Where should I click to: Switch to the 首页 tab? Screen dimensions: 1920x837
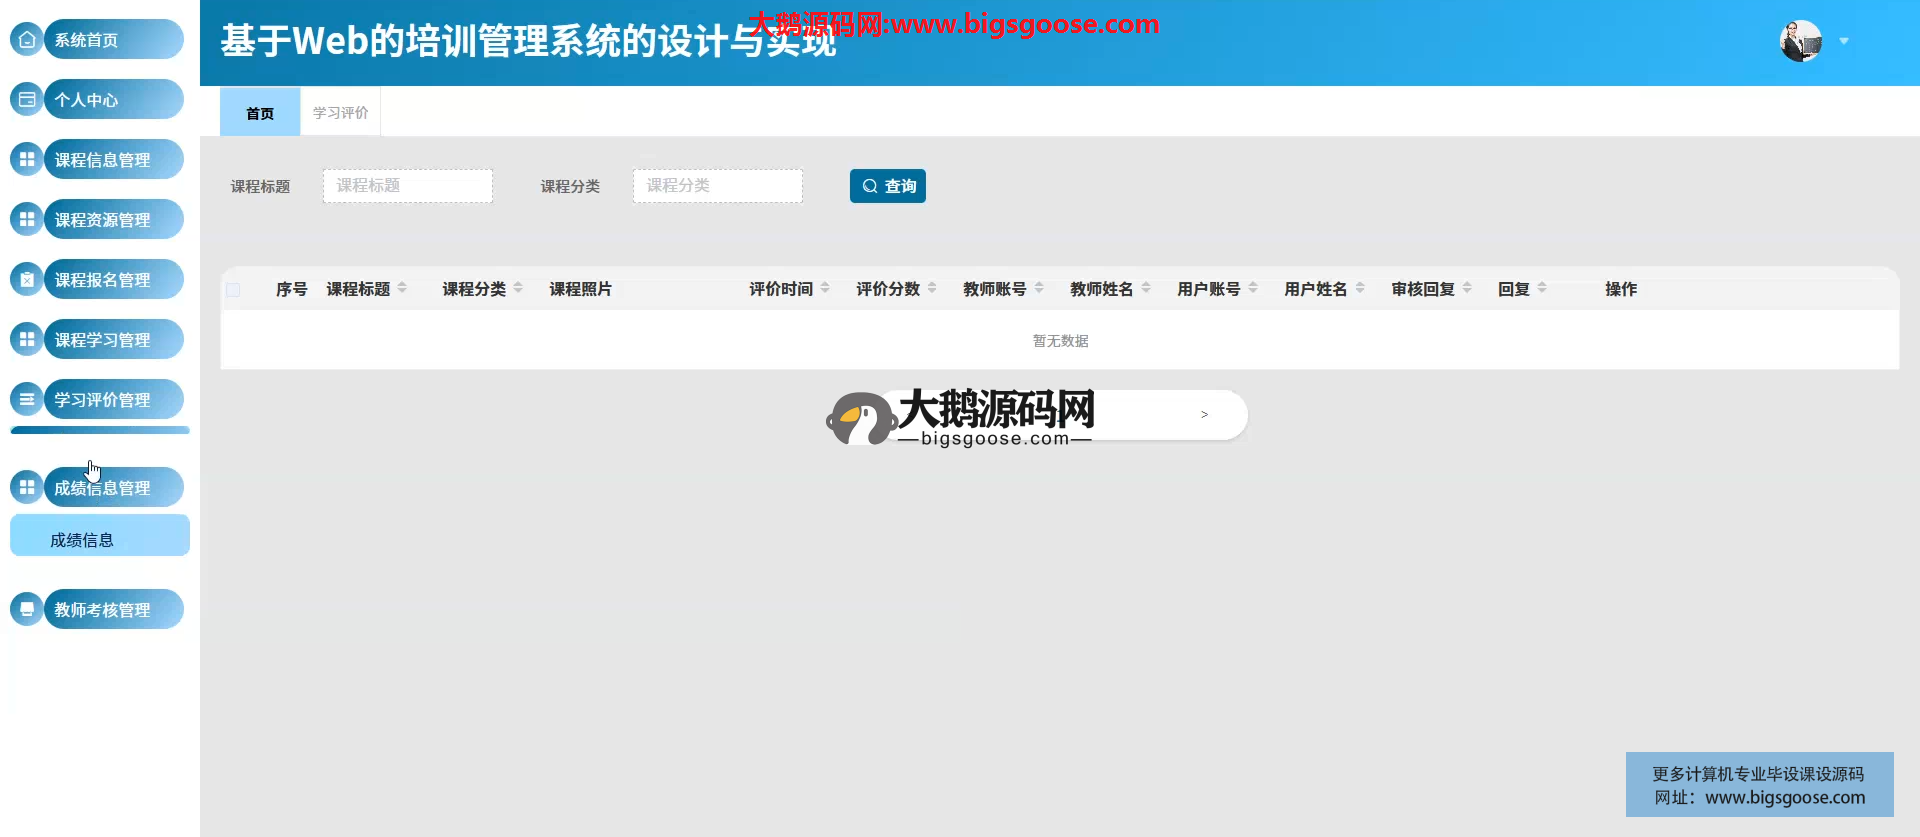260,113
